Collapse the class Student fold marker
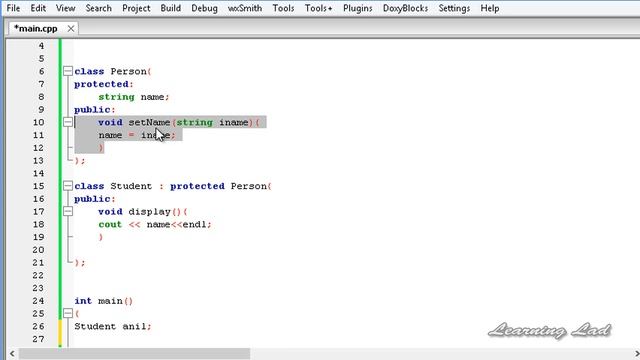 (68, 186)
